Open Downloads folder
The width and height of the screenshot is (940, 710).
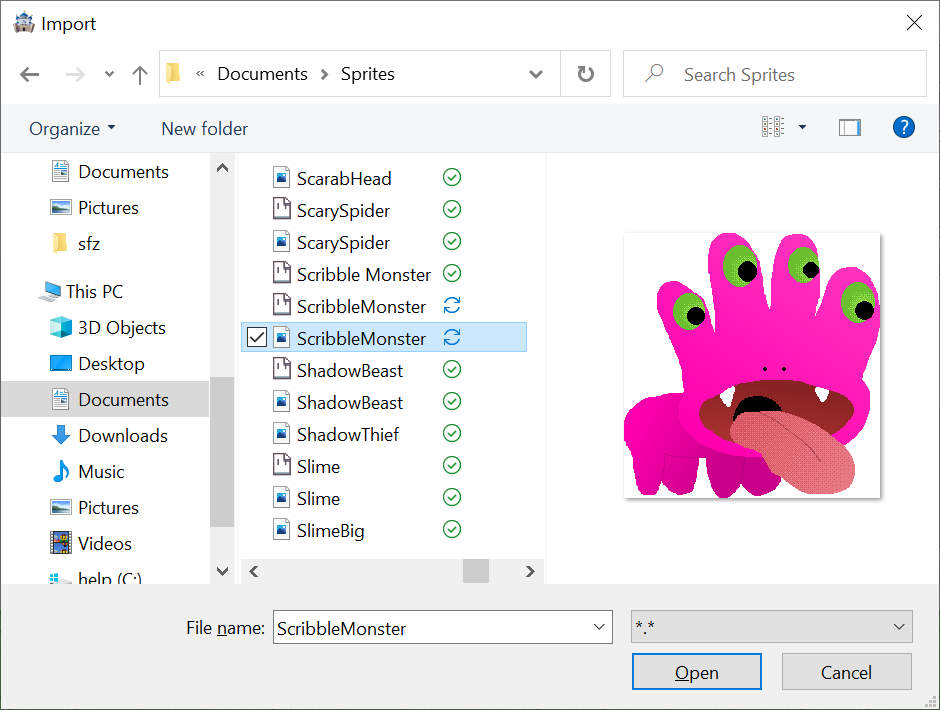click(x=109, y=435)
